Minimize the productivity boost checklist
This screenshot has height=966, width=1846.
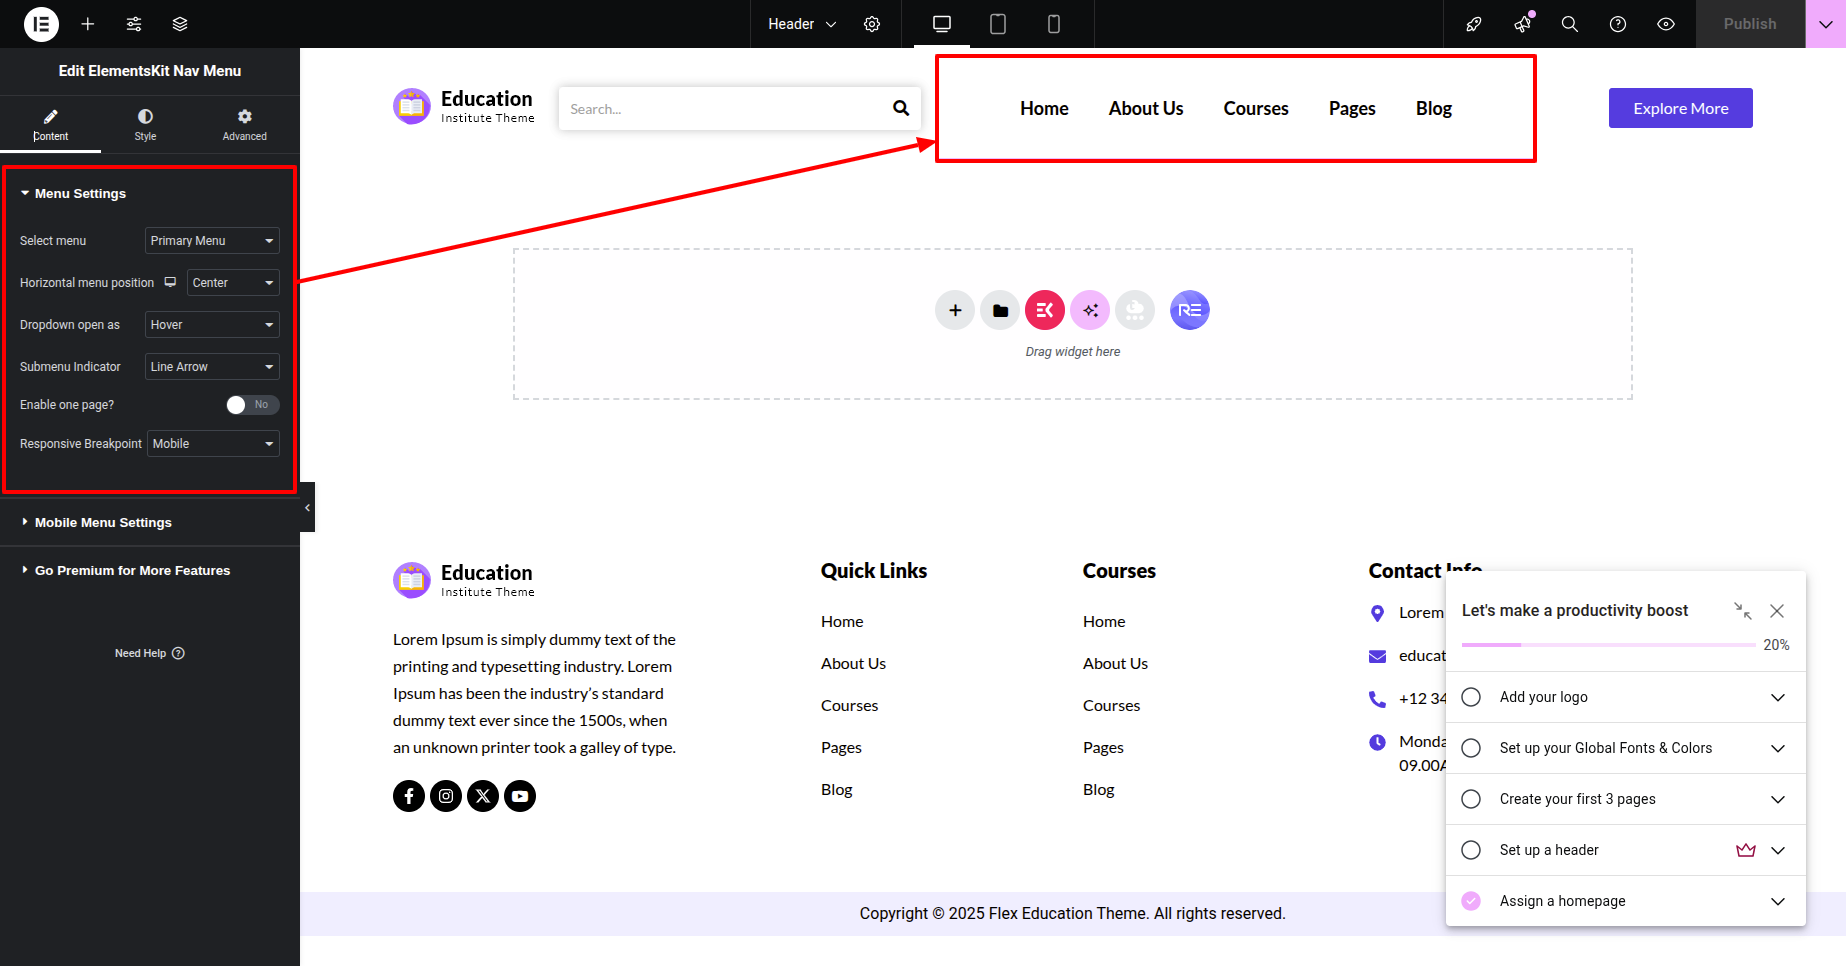[1743, 611]
